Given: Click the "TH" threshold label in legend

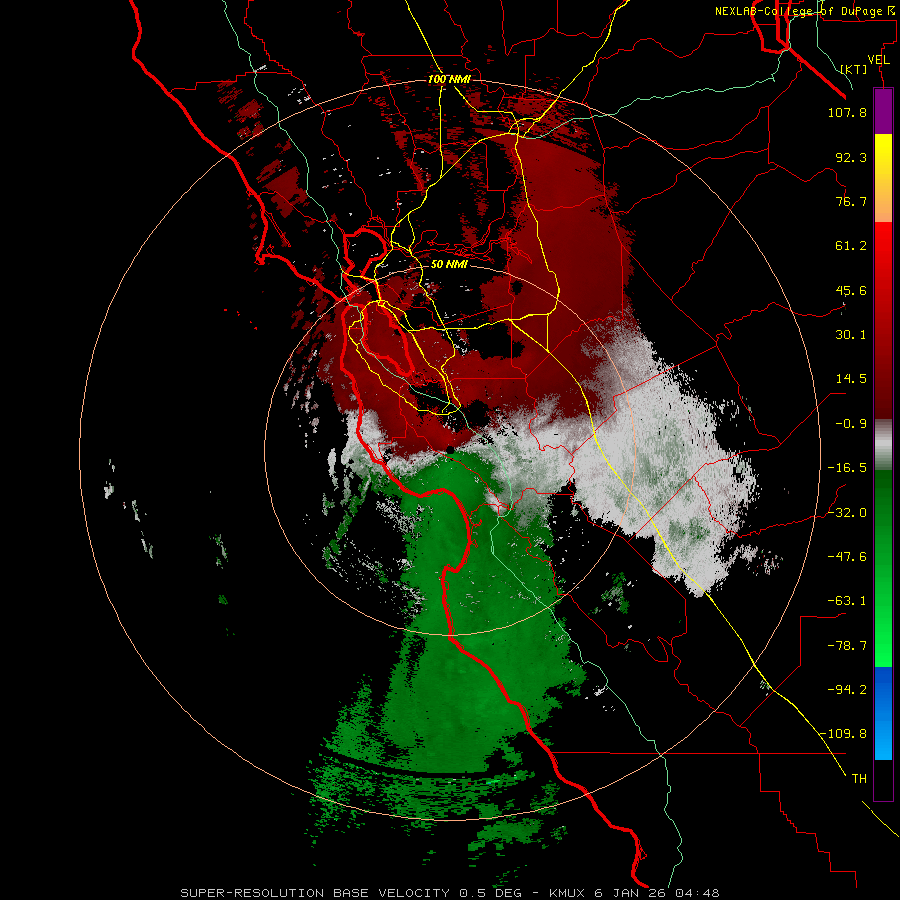Looking at the screenshot, I should click(x=859, y=778).
